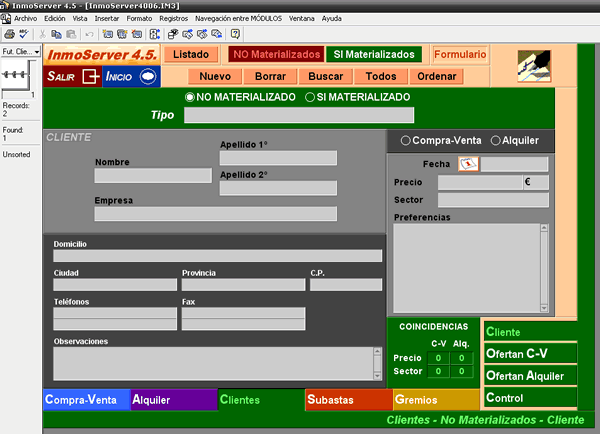
Task: Click the Ordenar button
Action: click(436, 76)
